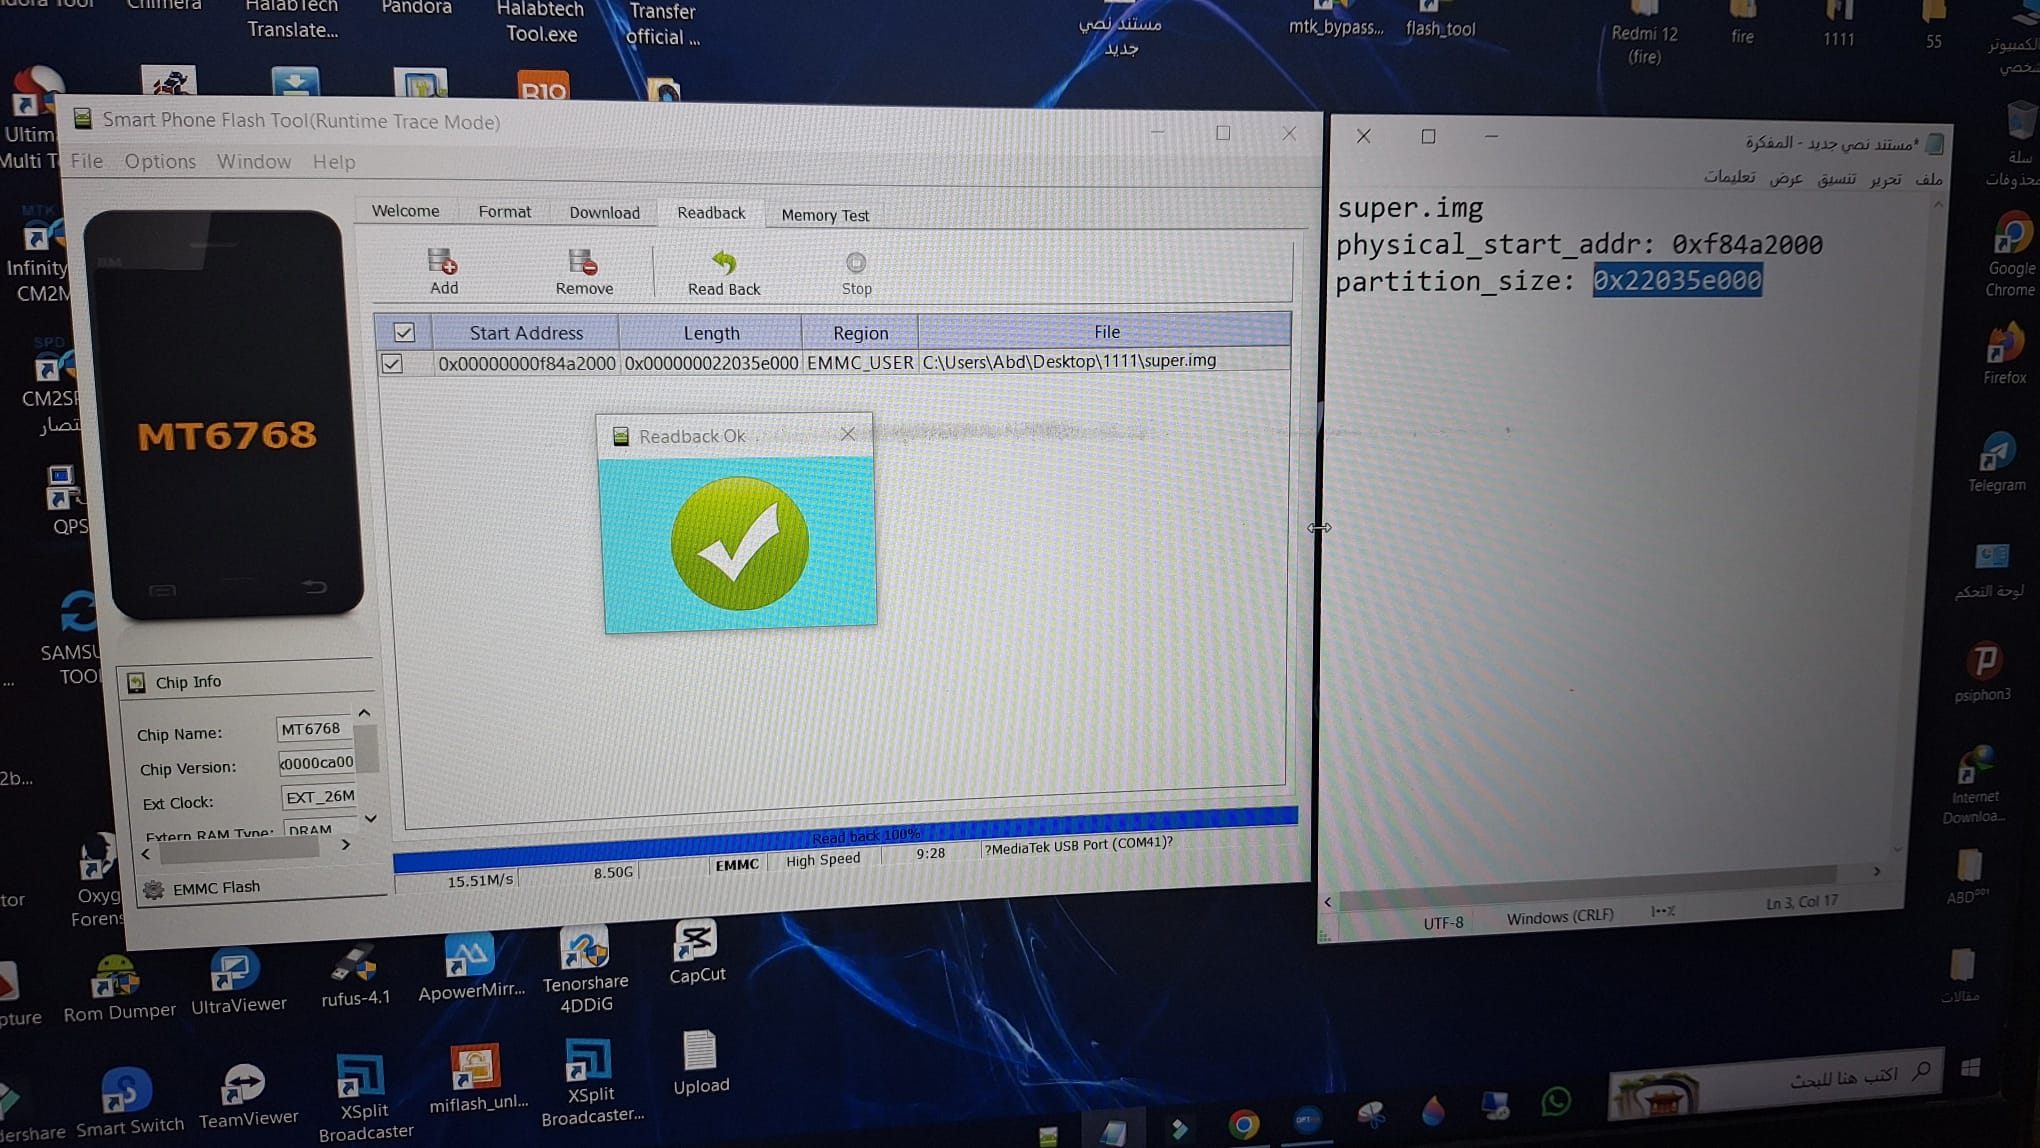Click the Chrome icon in the taskbar
The height and width of the screenshot is (1148, 2040).
tap(1243, 1124)
